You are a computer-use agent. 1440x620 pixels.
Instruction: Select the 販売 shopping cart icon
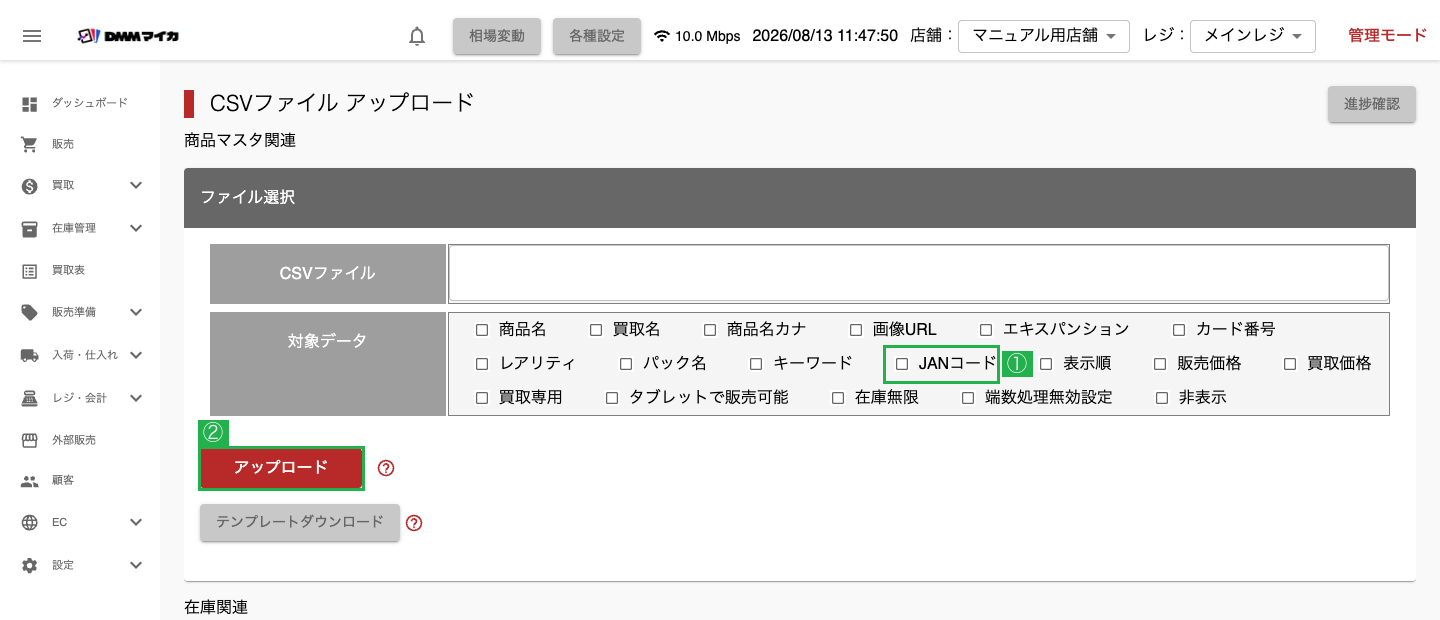tap(30, 144)
